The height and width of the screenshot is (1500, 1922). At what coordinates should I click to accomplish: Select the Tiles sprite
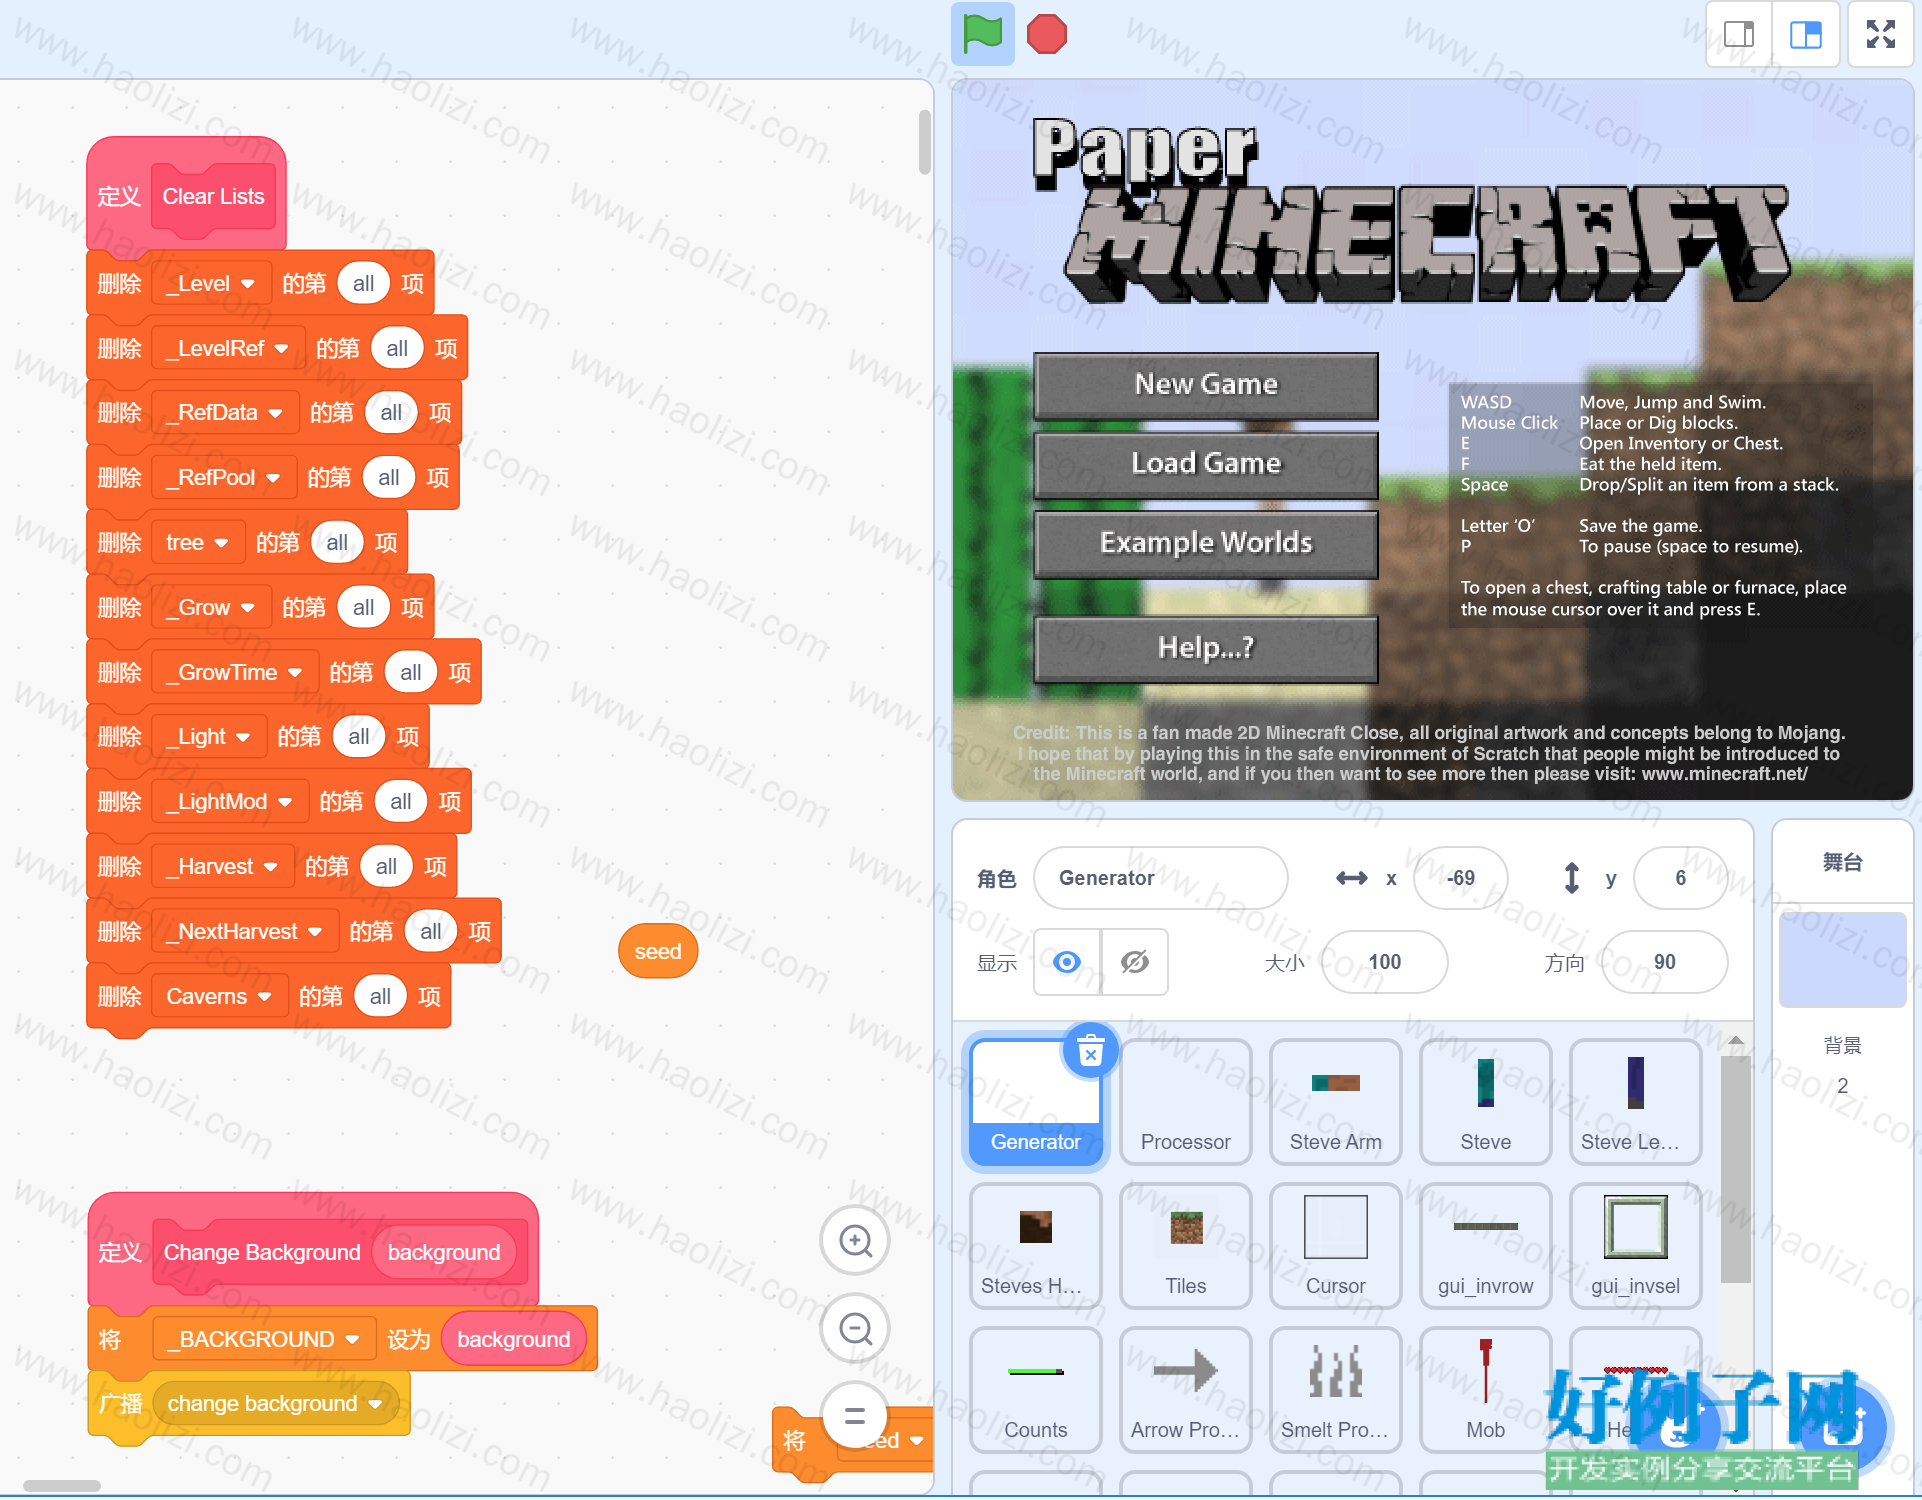click(1186, 1246)
